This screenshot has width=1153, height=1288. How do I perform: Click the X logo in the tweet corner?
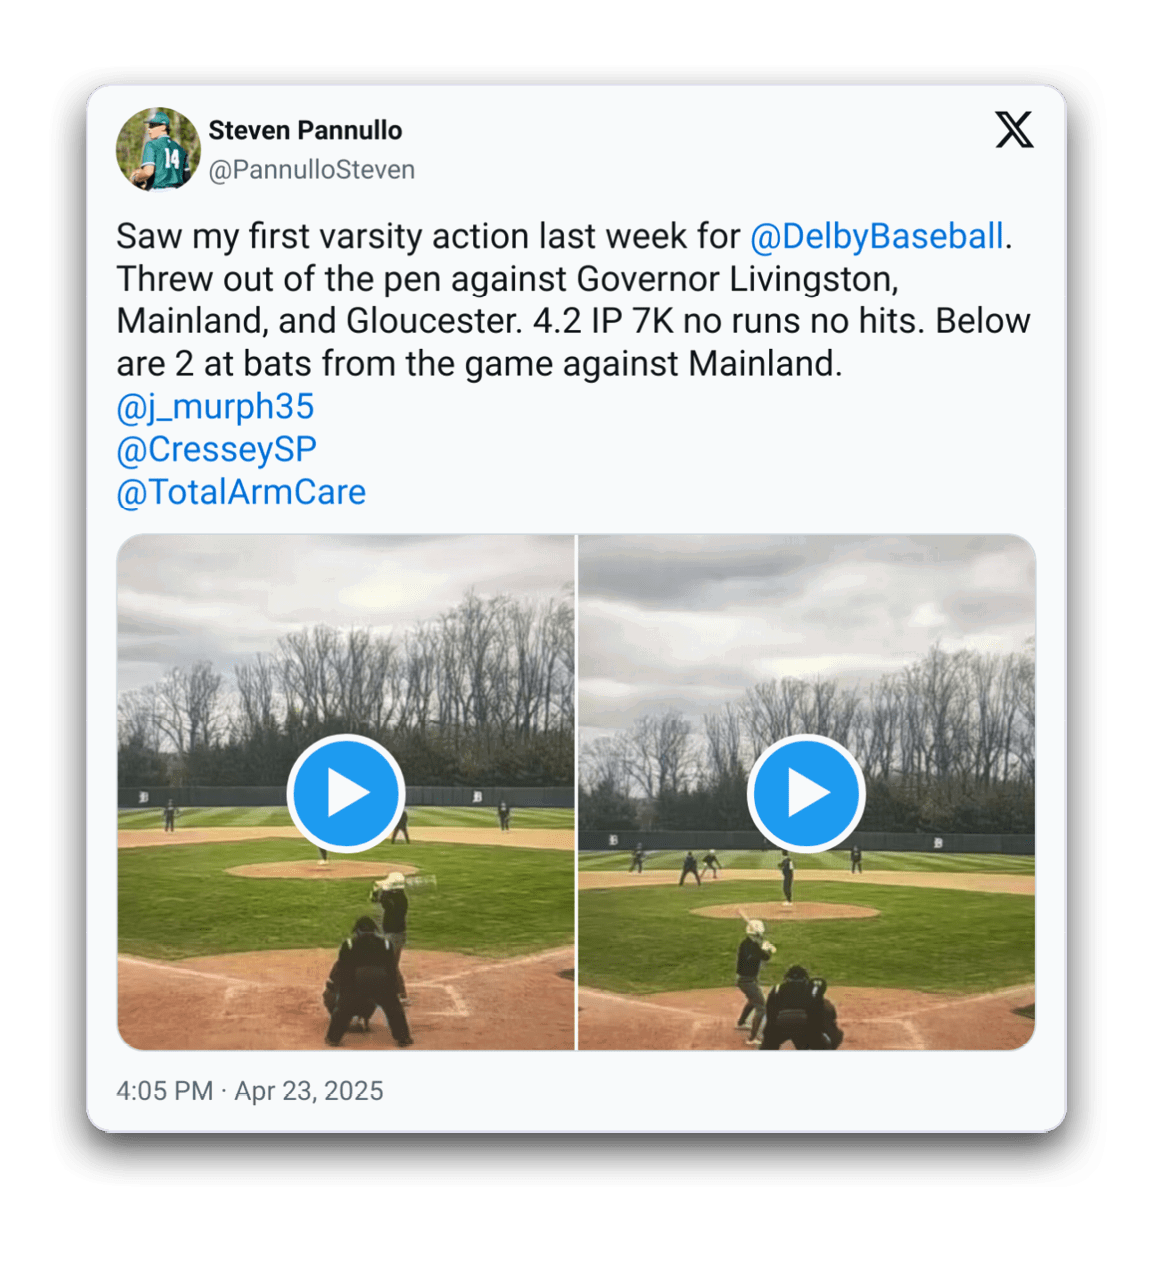click(x=1014, y=130)
